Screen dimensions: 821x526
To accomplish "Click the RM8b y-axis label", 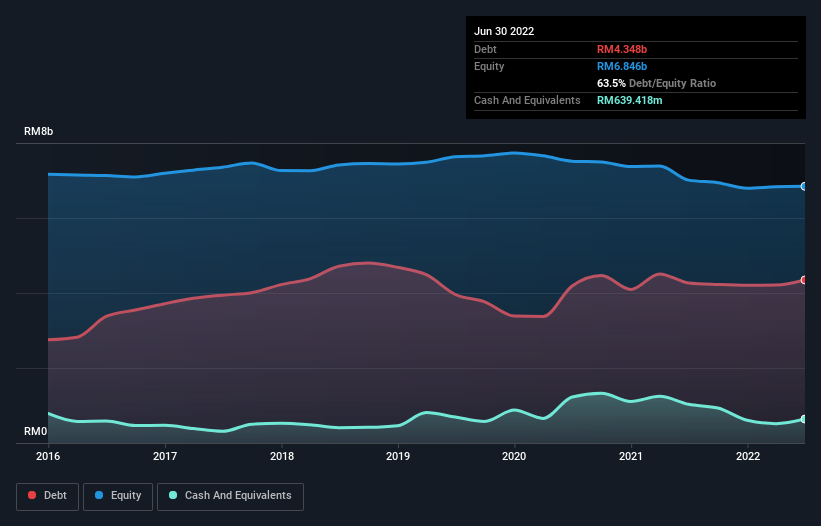I will [x=38, y=131].
